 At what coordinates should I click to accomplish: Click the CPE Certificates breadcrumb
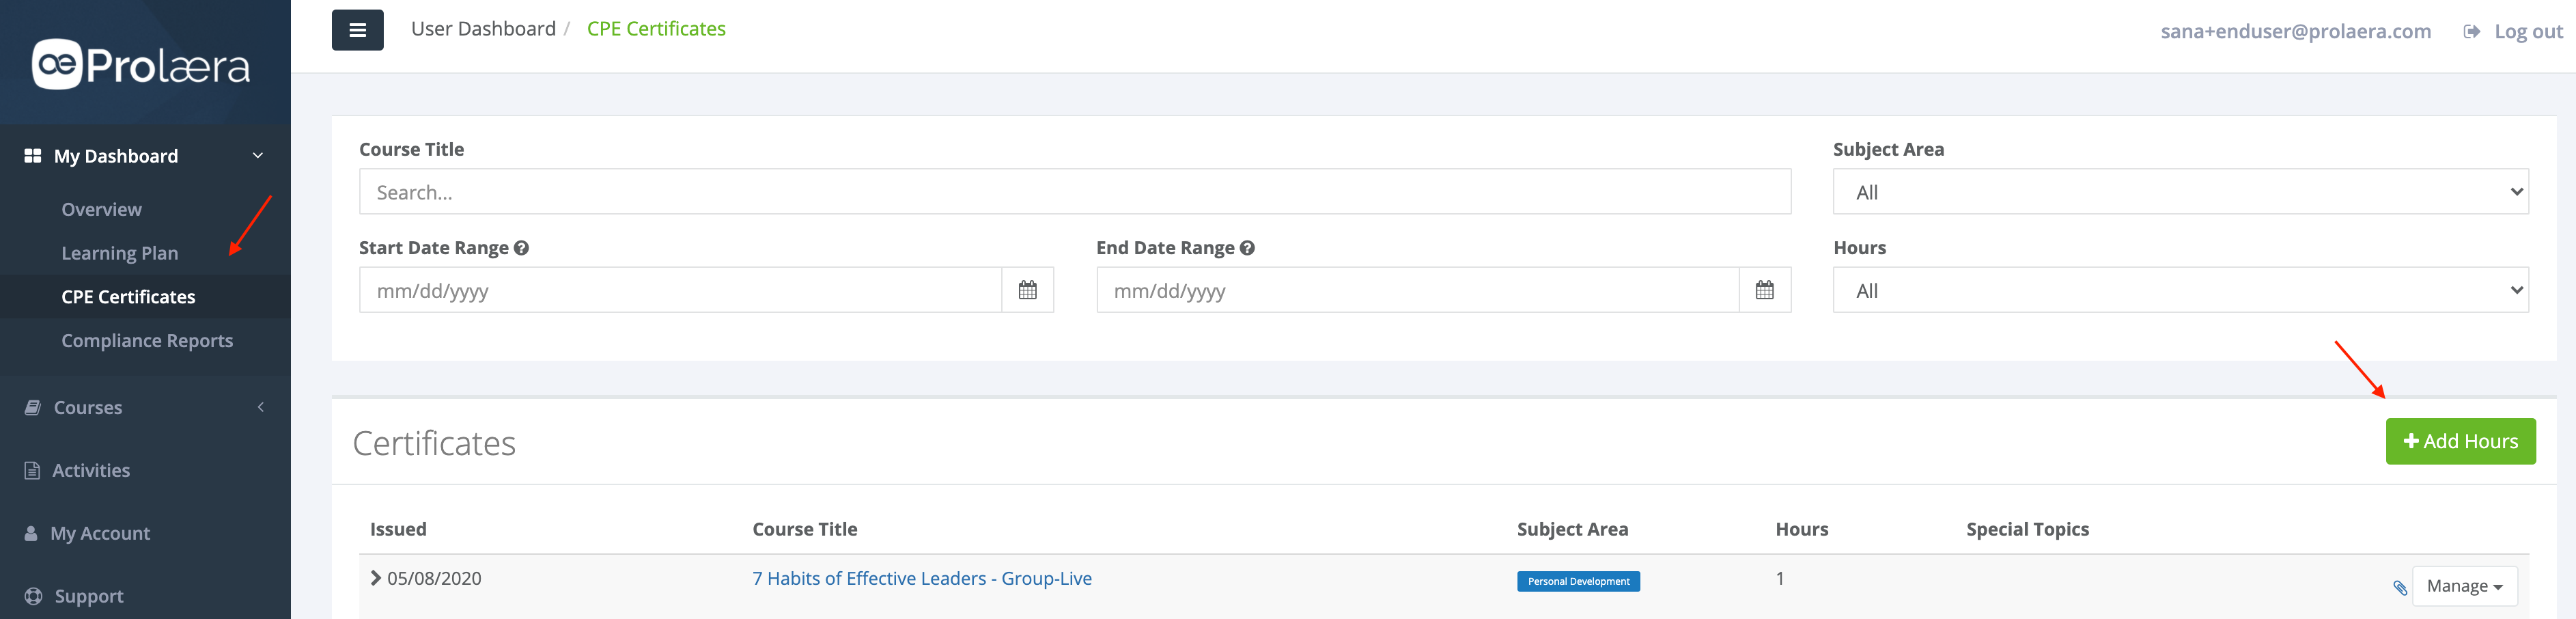point(656,29)
